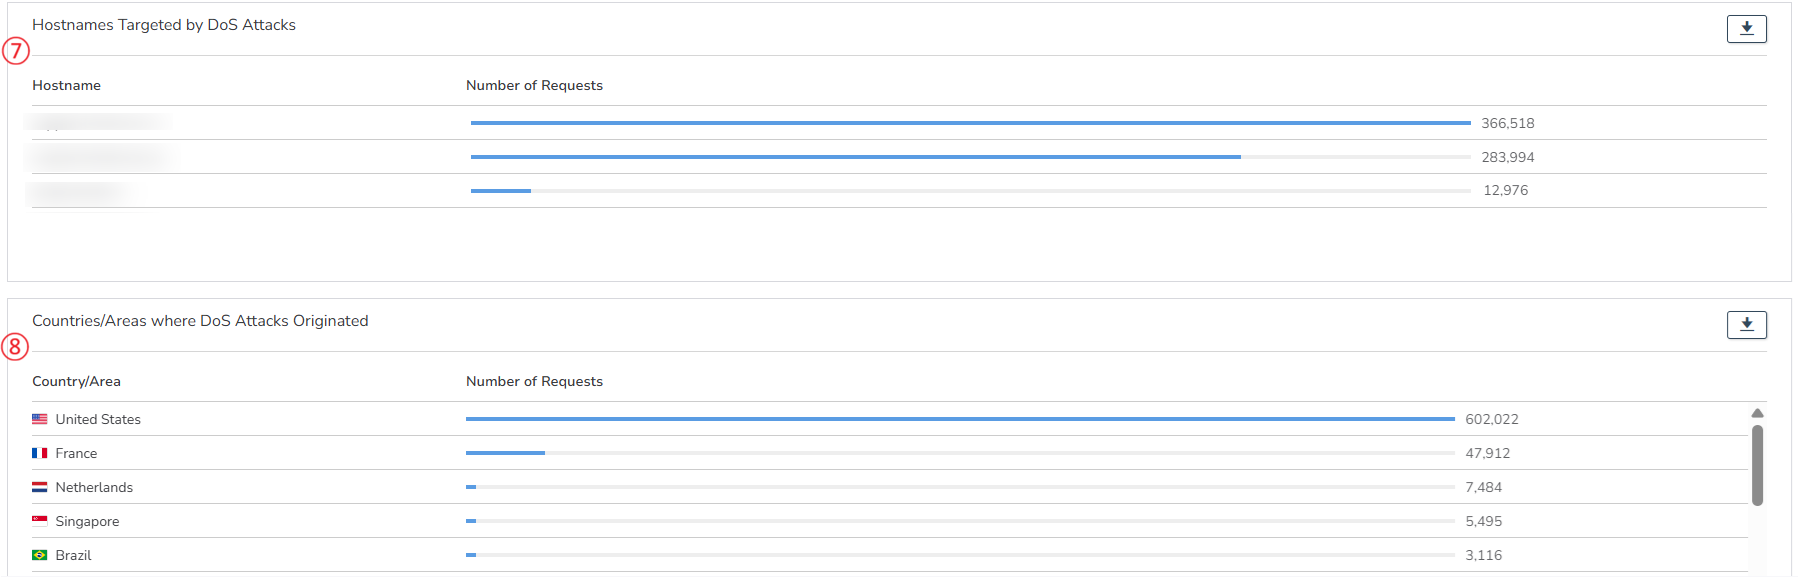Click the United States flag icon
Viewport: 1798px width, 577px height.
point(40,419)
